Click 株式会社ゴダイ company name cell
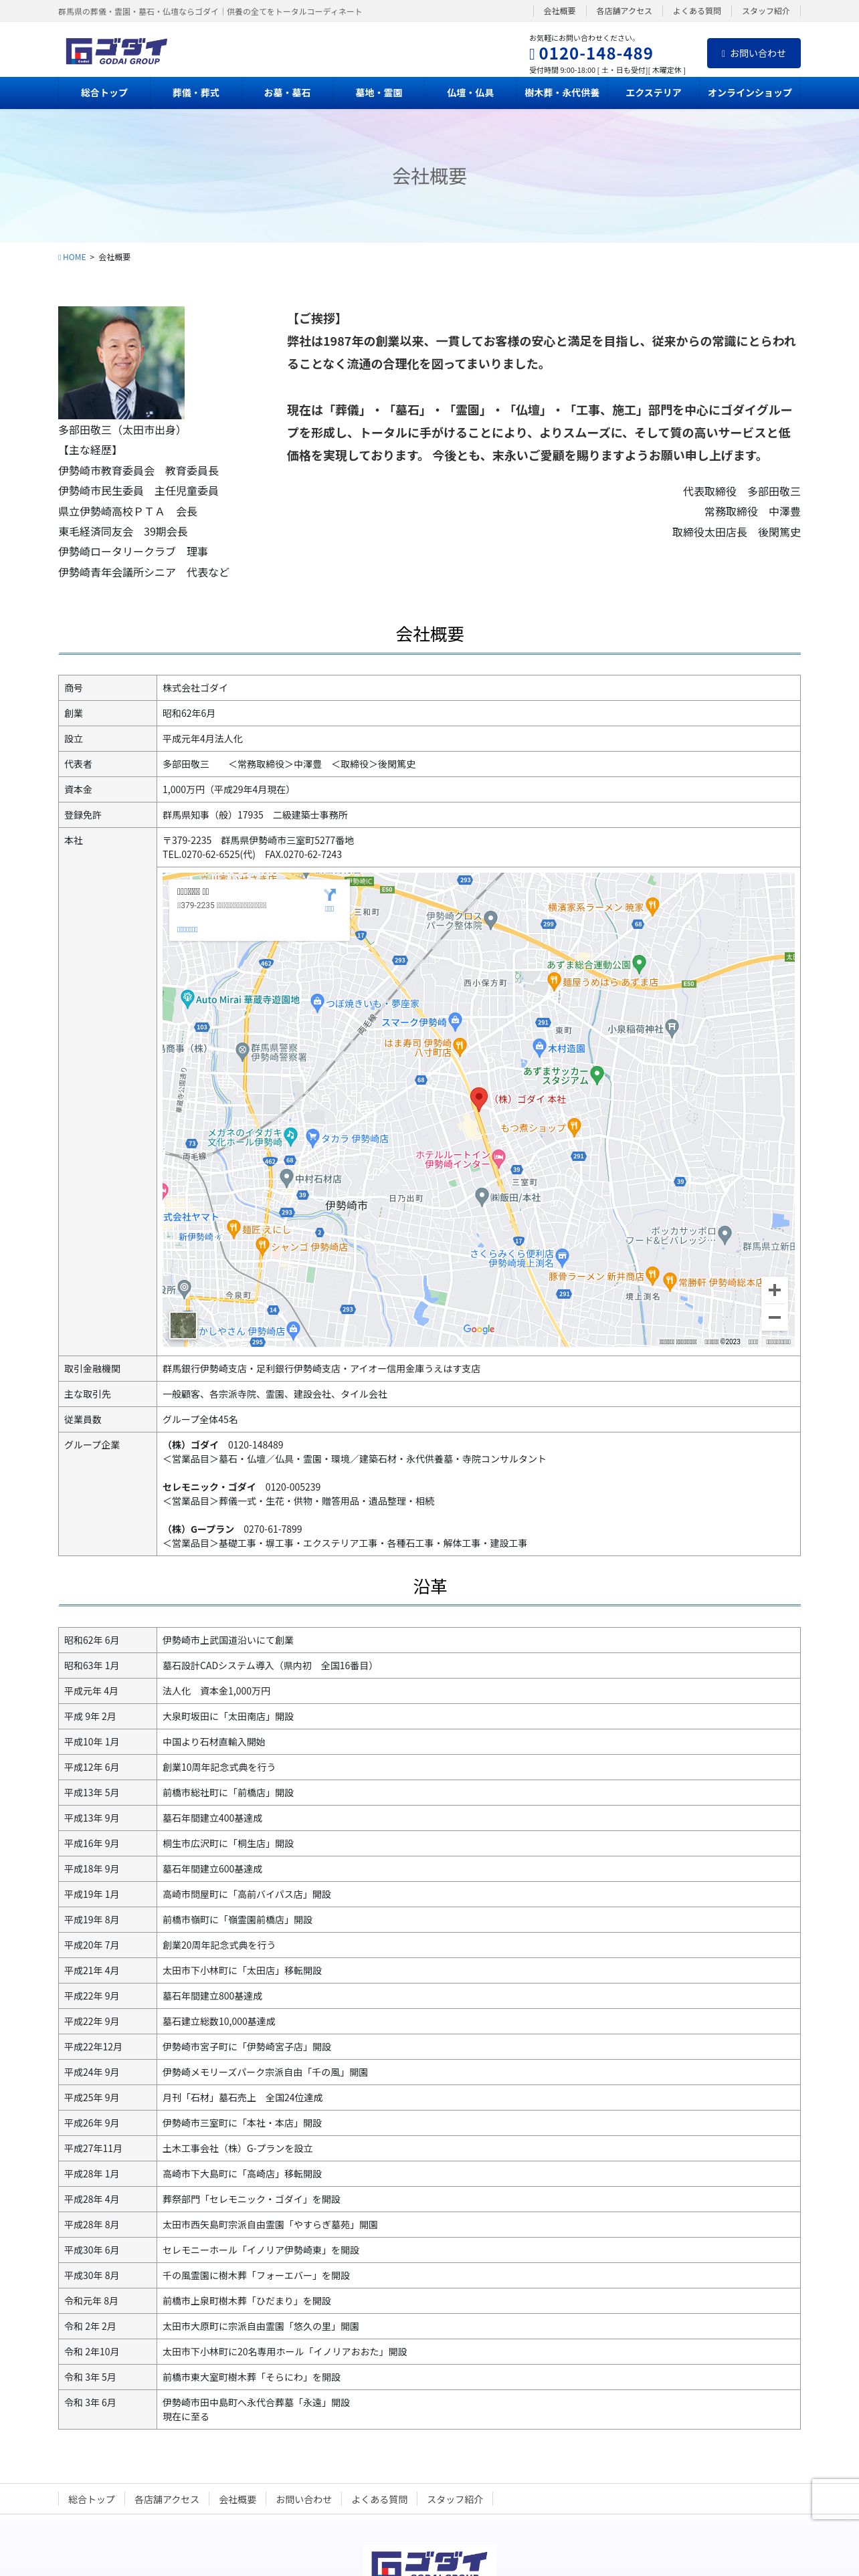The height and width of the screenshot is (2576, 859). coord(479,688)
